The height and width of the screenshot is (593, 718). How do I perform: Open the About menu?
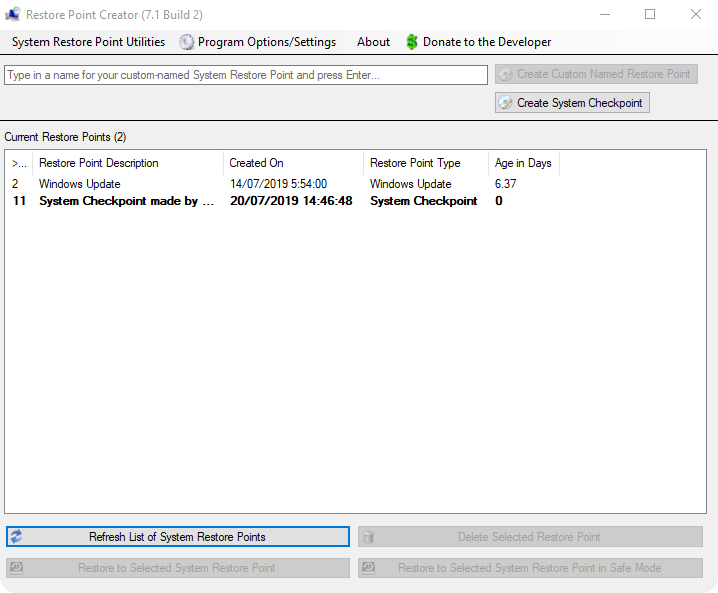(x=373, y=42)
